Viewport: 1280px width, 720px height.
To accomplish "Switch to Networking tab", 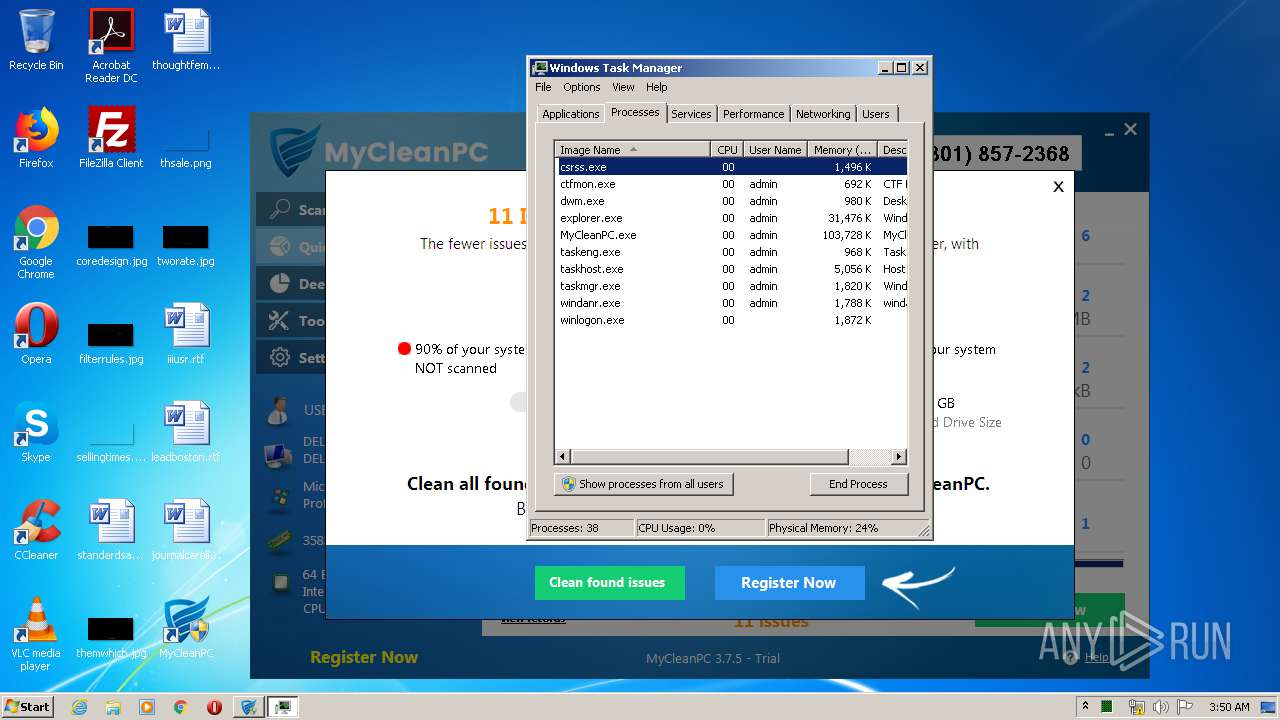I will coord(823,114).
